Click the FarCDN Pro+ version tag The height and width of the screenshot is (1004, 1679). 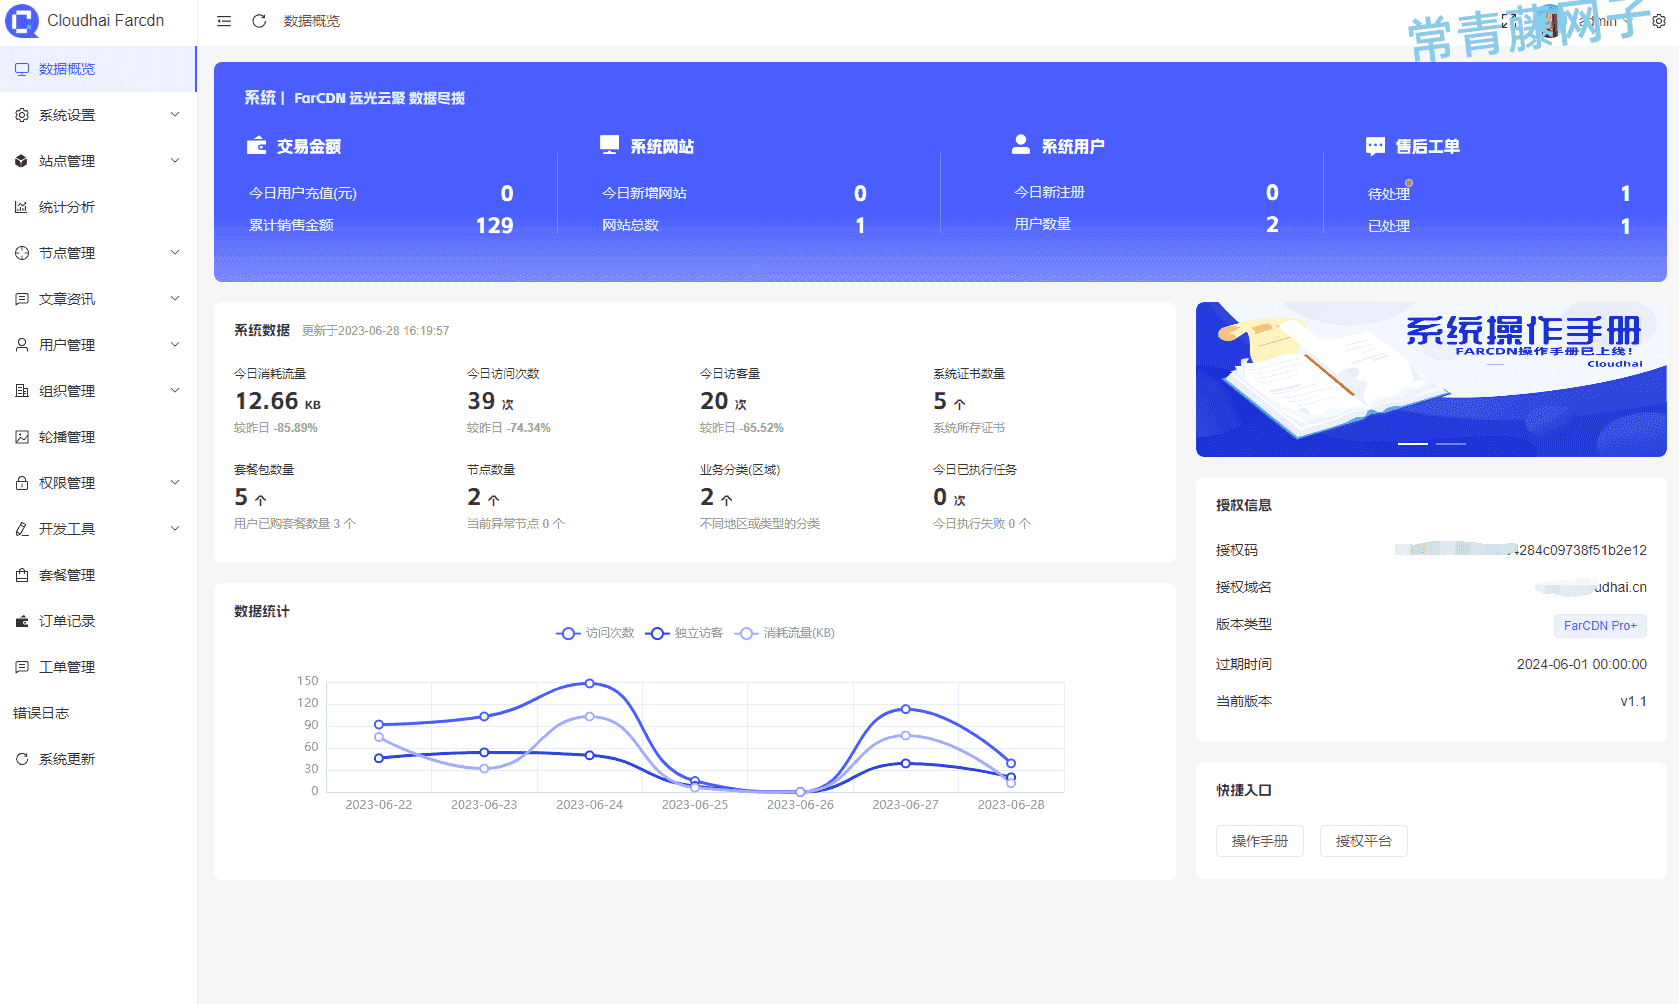1600,626
